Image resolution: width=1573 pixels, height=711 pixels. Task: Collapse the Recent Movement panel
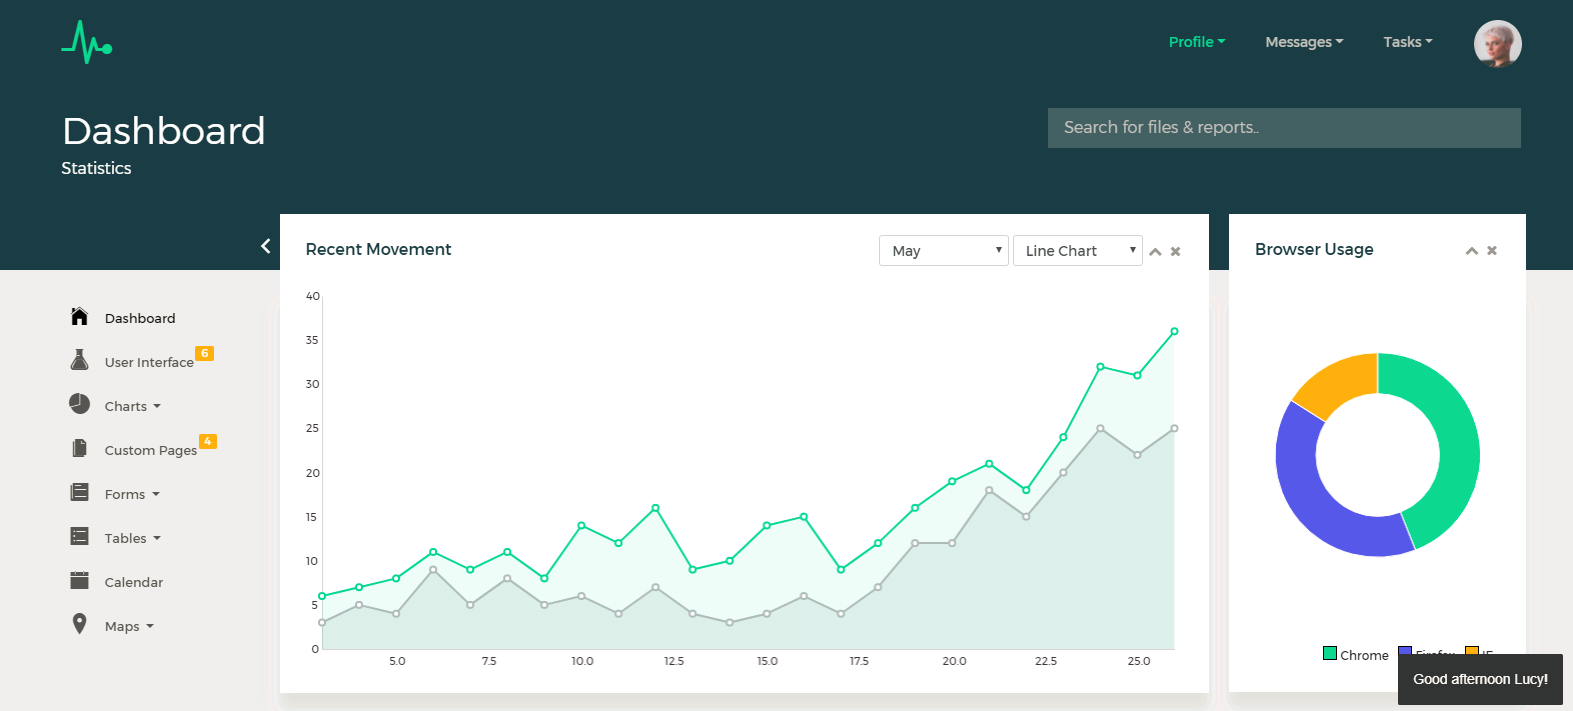1155,252
